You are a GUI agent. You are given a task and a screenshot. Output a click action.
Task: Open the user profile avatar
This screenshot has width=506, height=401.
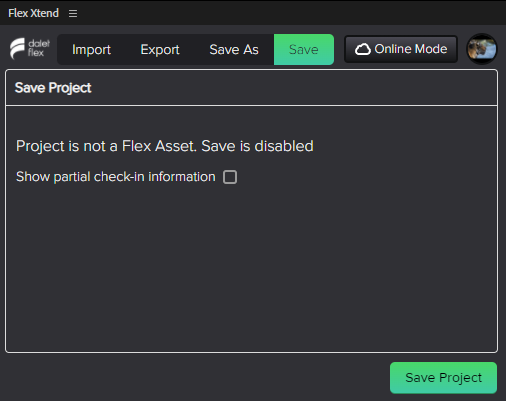(x=482, y=49)
